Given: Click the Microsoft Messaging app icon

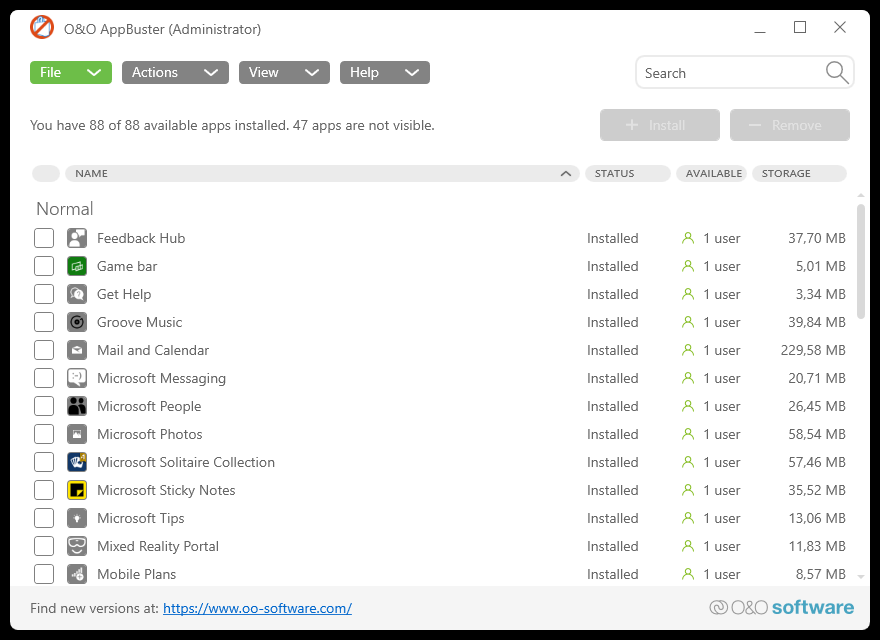Looking at the screenshot, I should coord(77,378).
